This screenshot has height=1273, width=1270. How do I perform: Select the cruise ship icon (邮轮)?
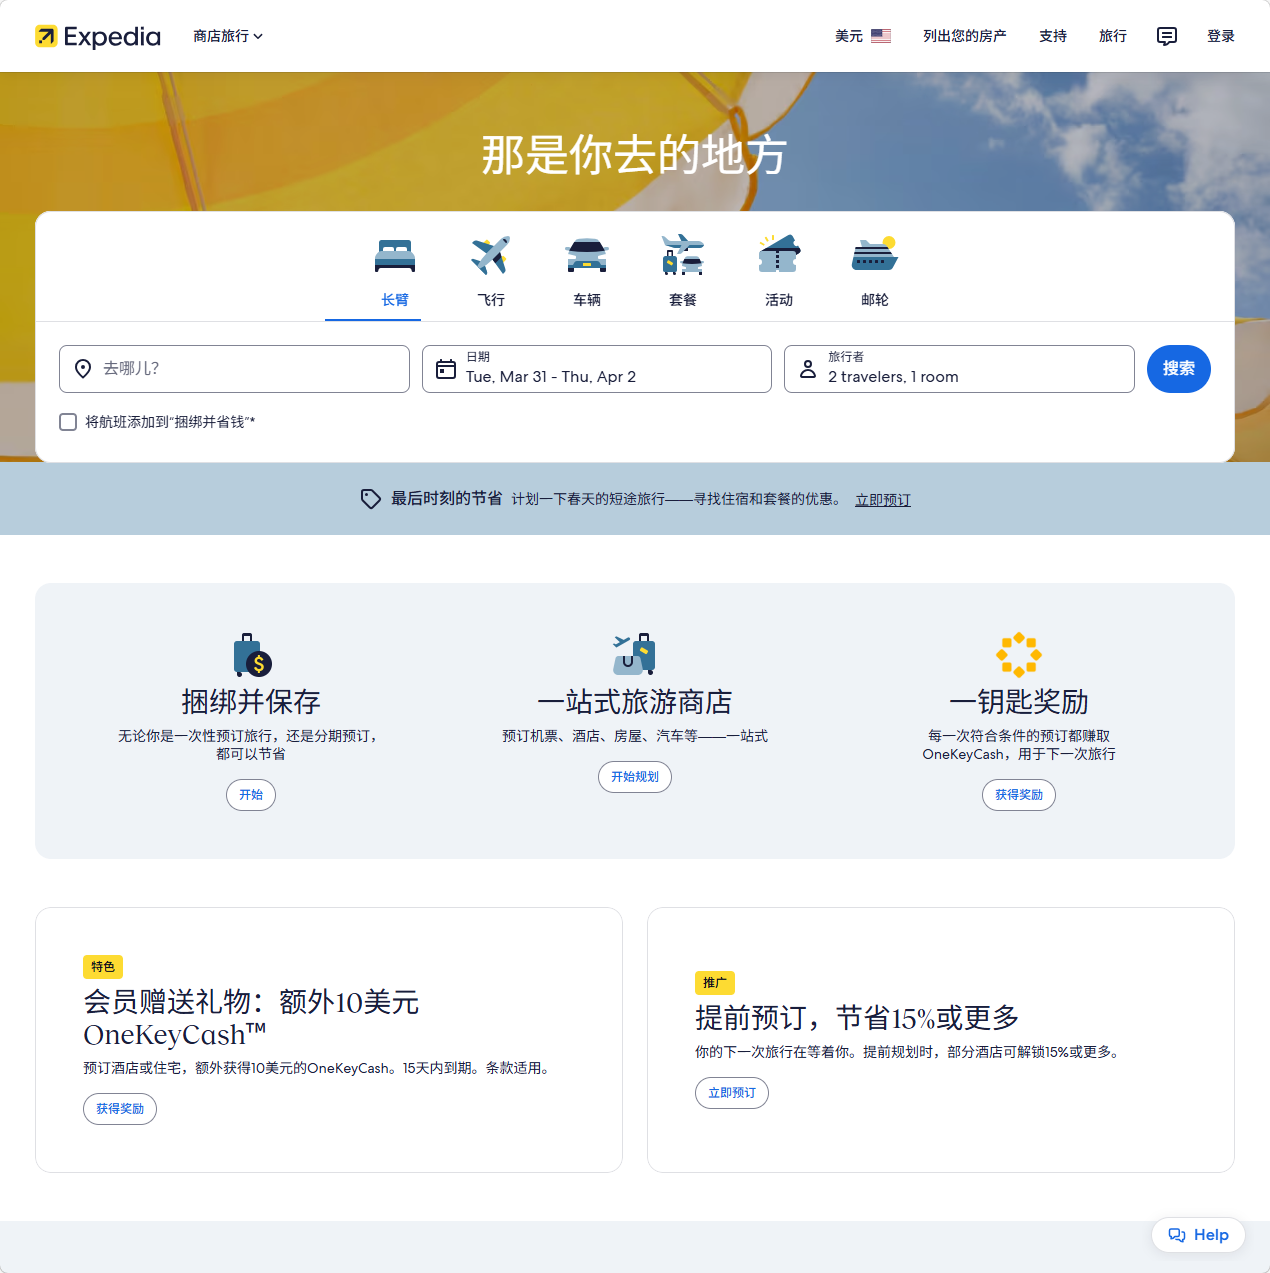pyautogui.click(x=874, y=256)
